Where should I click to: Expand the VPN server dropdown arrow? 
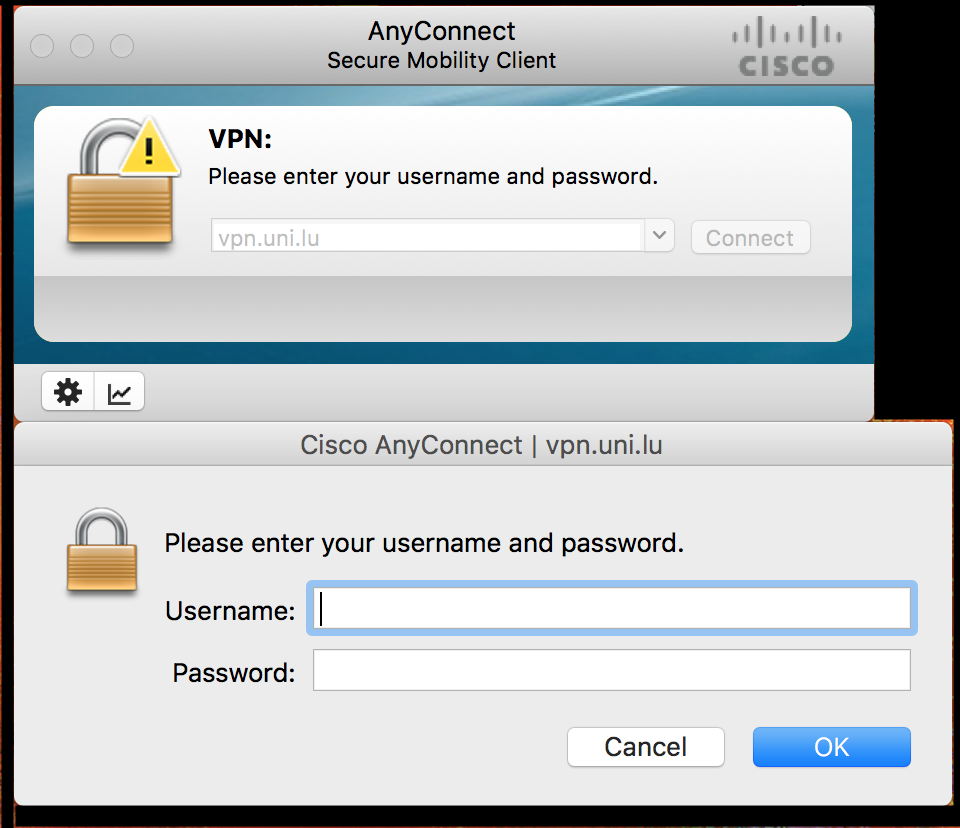658,237
